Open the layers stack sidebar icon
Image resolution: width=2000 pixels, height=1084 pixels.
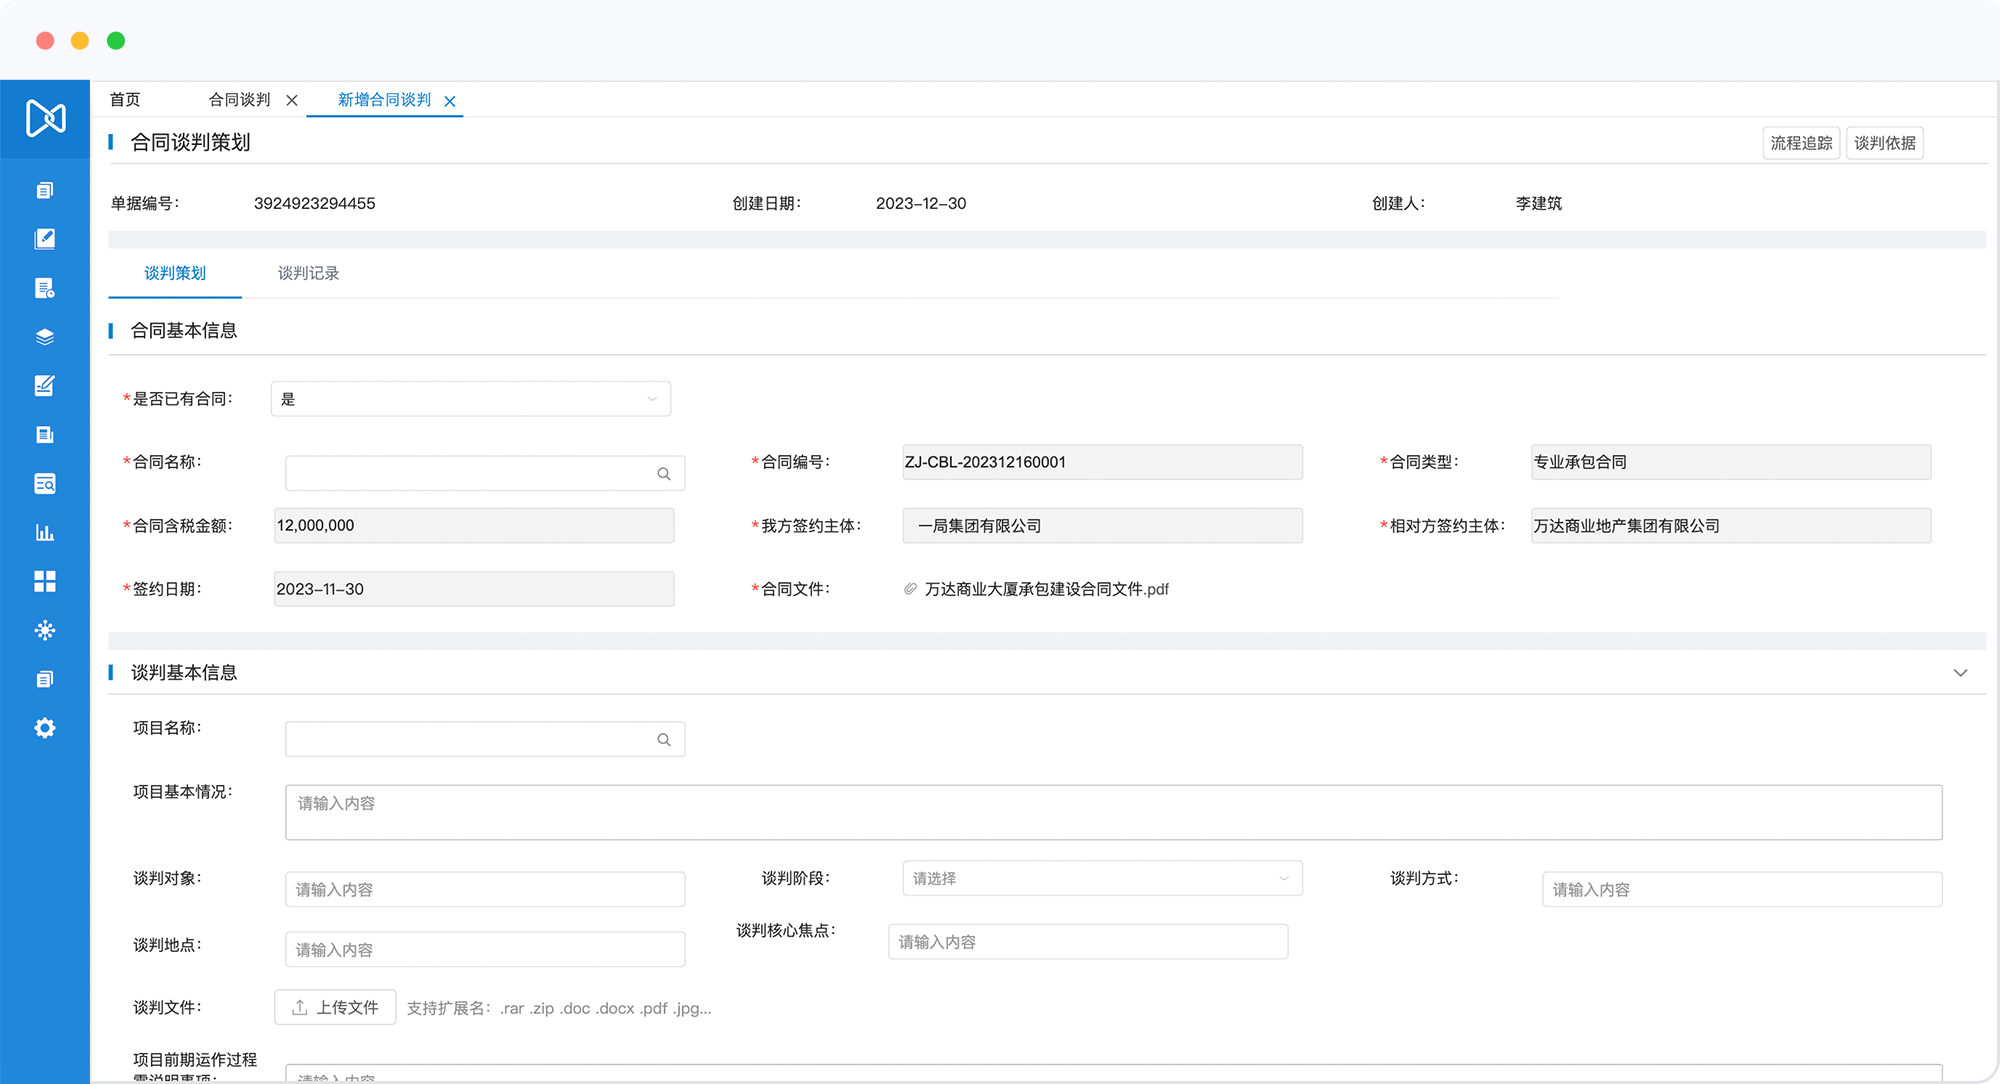click(45, 337)
